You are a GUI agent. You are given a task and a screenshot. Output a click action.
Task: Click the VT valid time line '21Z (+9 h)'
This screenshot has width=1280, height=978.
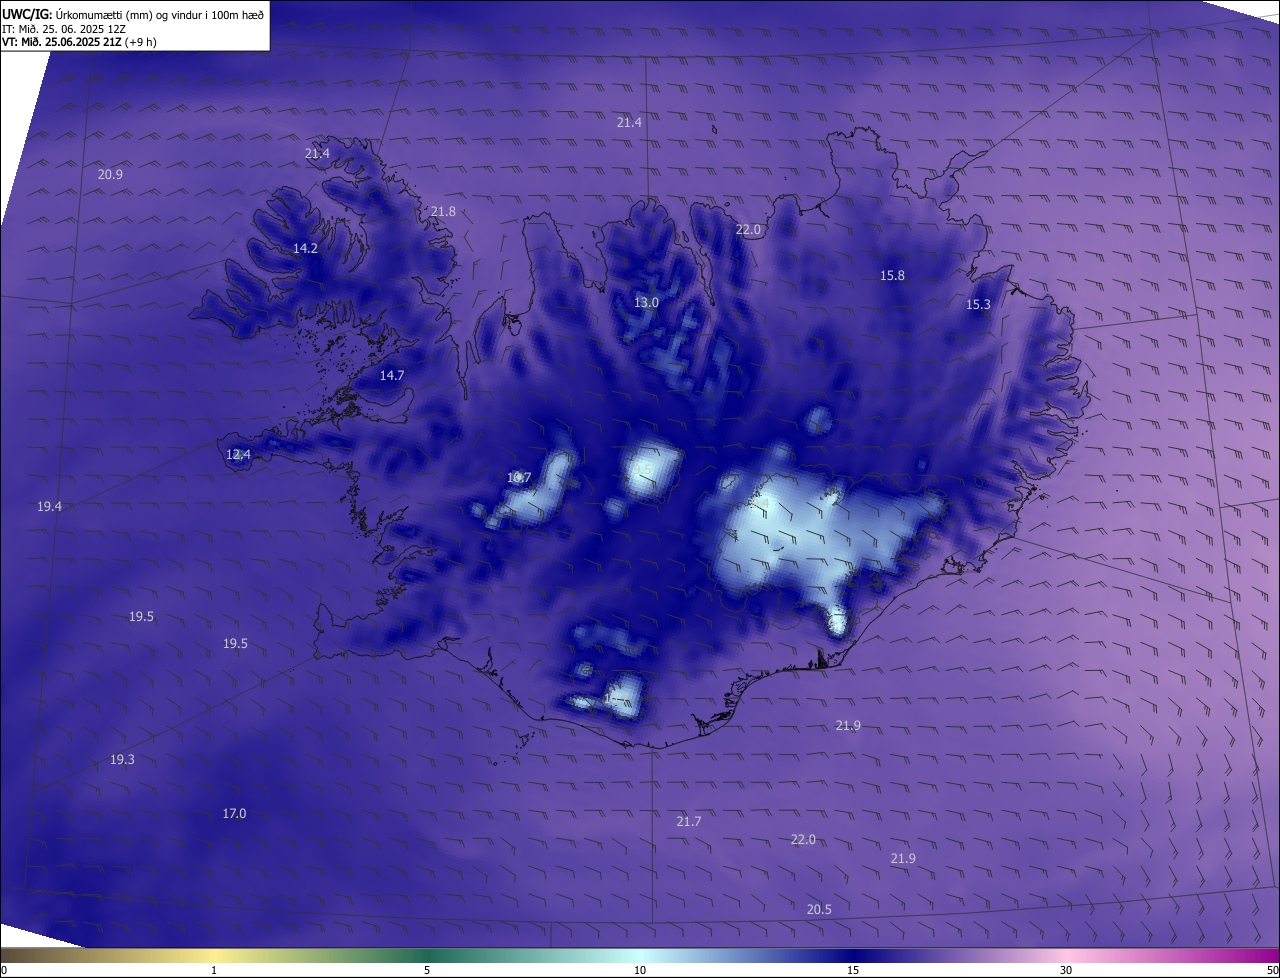pos(129,42)
